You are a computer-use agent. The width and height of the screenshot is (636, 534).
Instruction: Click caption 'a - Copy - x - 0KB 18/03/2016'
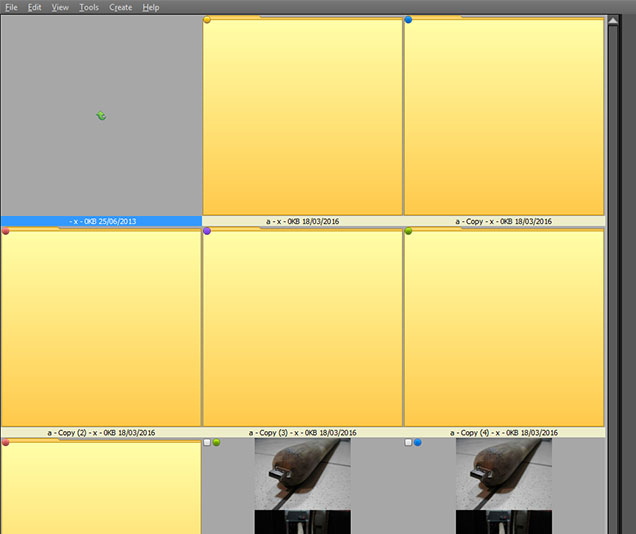pyautogui.click(x=503, y=221)
